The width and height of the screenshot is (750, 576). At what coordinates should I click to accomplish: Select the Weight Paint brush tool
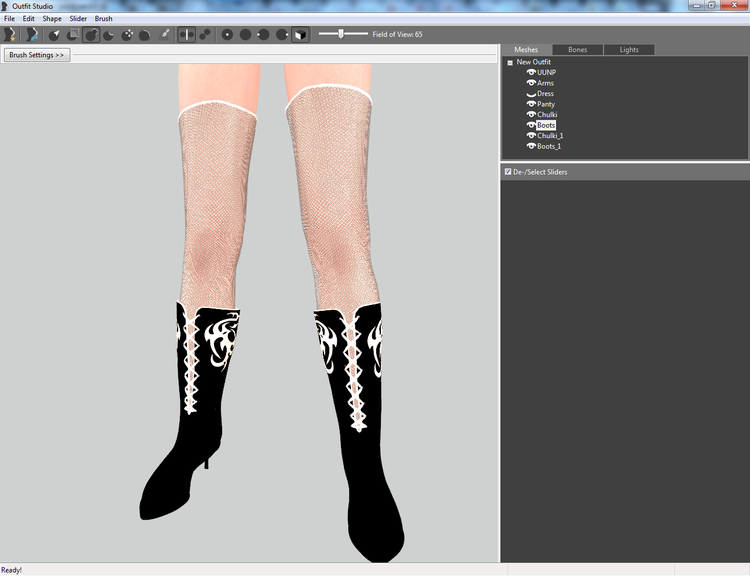[x=164, y=34]
